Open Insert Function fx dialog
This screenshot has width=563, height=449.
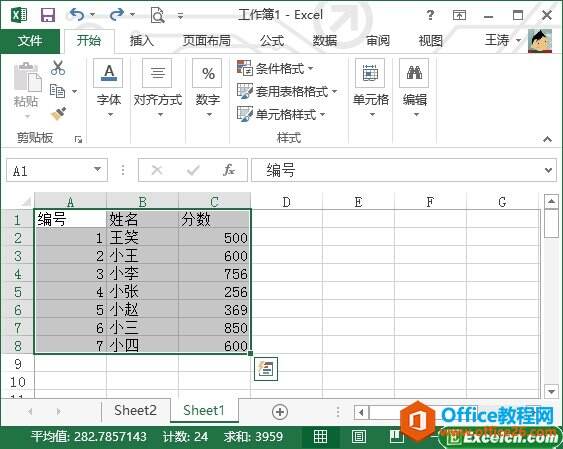point(229,170)
